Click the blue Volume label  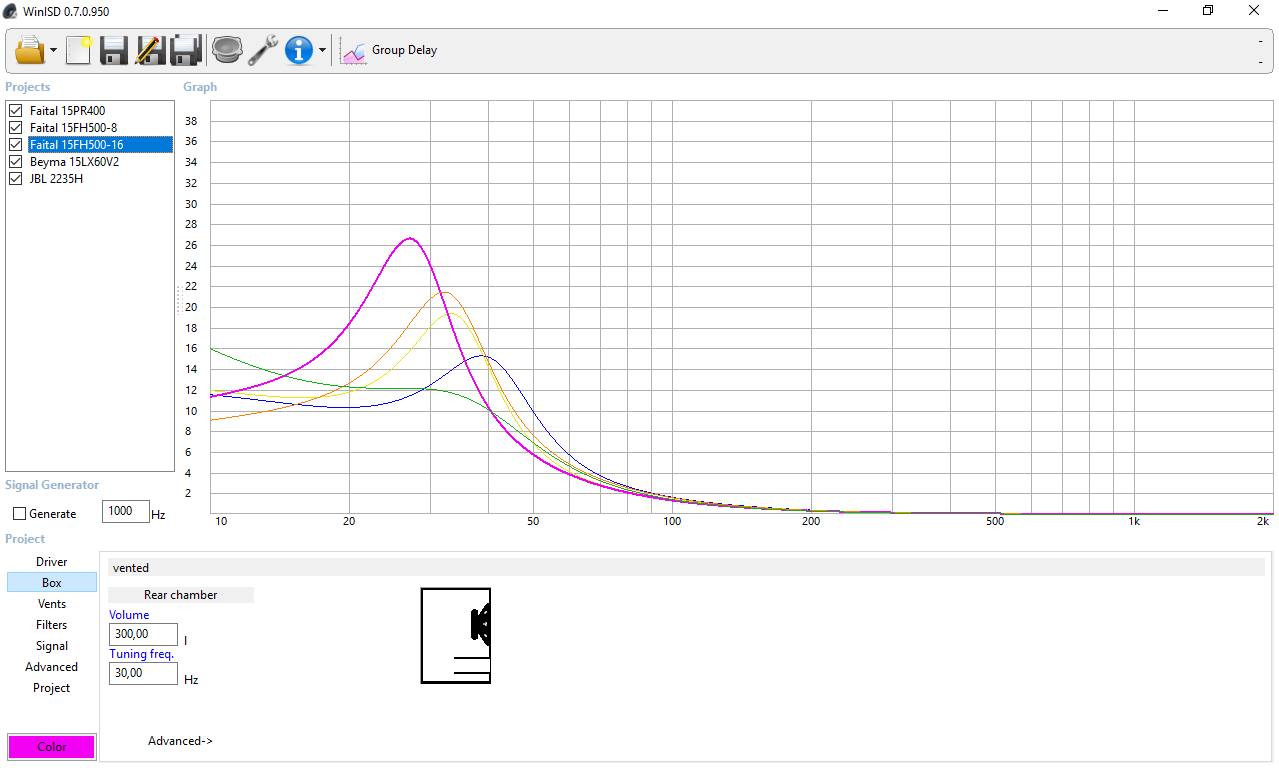pos(129,615)
